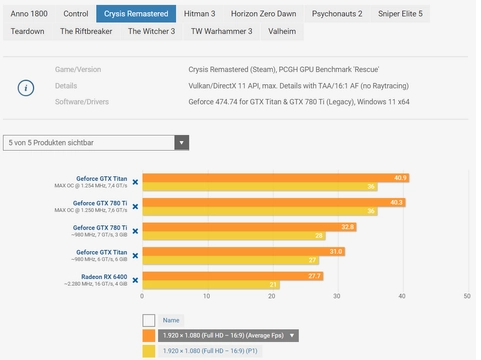Open stock Geforce GTX 780 Ti 3 GiB link
The width and height of the screenshot is (481, 360).
coord(100,228)
